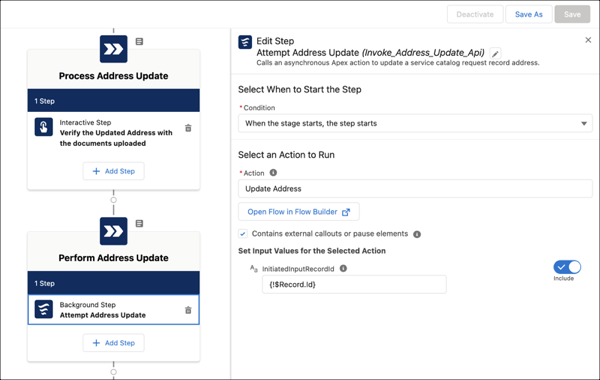Click the Interactive Step hand icon
The image size is (600, 380).
(x=44, y=127)
